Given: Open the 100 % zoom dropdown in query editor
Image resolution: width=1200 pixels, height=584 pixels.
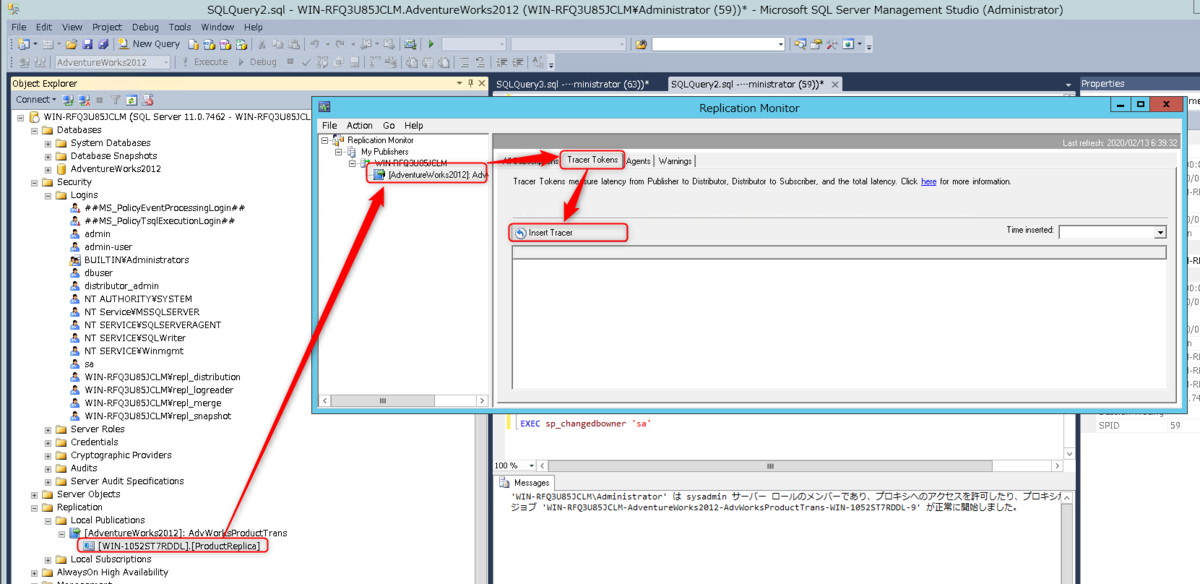Looking at the screenshot, I should [531, 465].
